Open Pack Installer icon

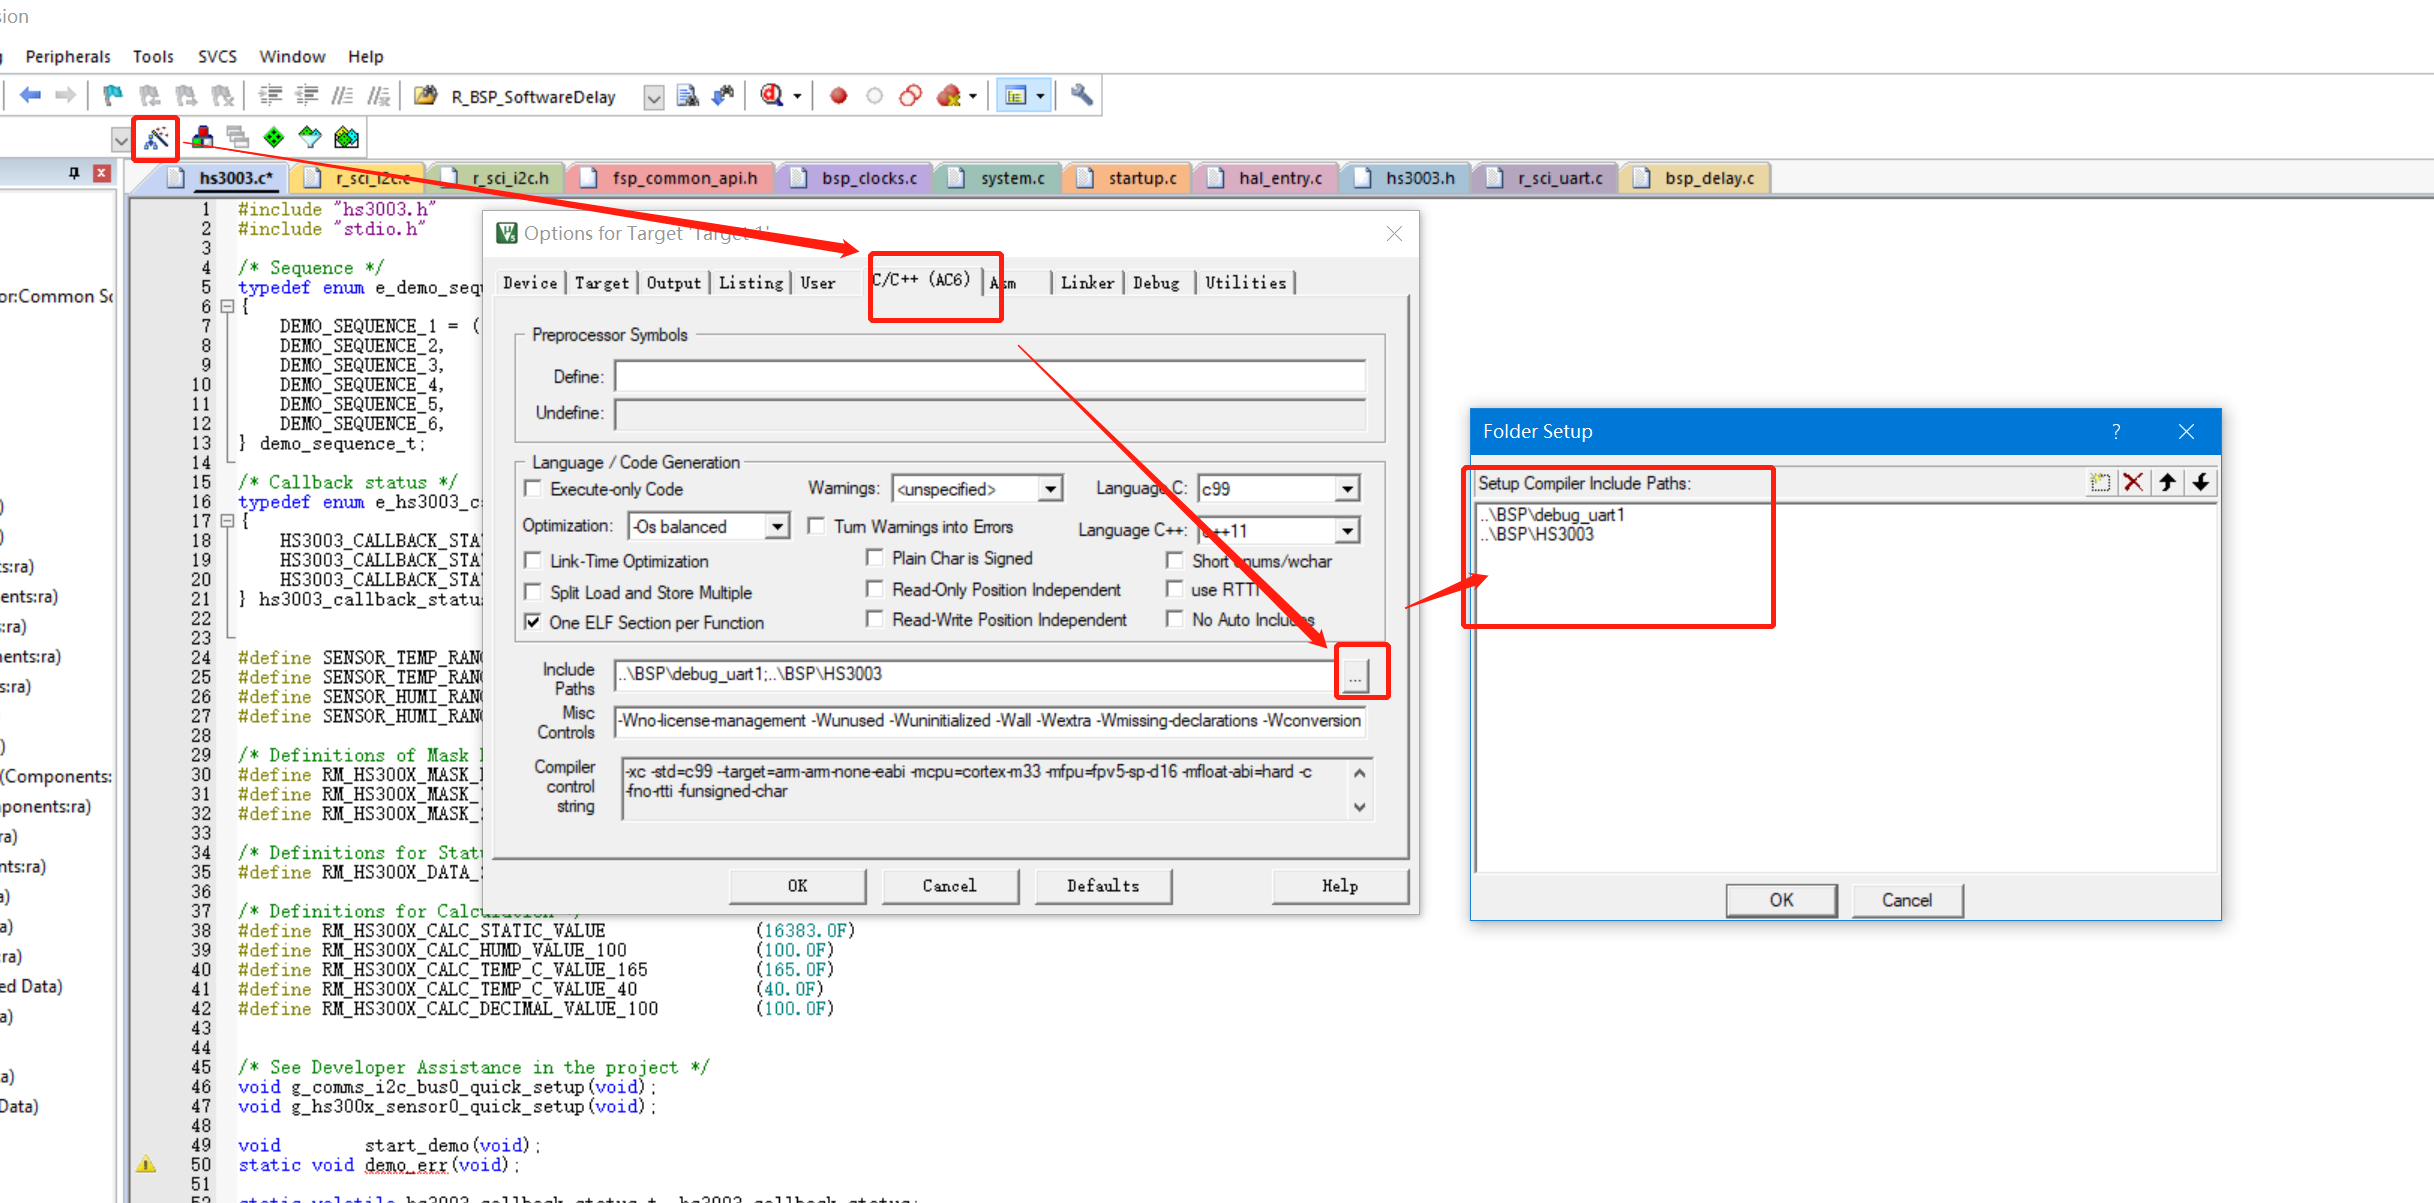[x=346, y=137]
